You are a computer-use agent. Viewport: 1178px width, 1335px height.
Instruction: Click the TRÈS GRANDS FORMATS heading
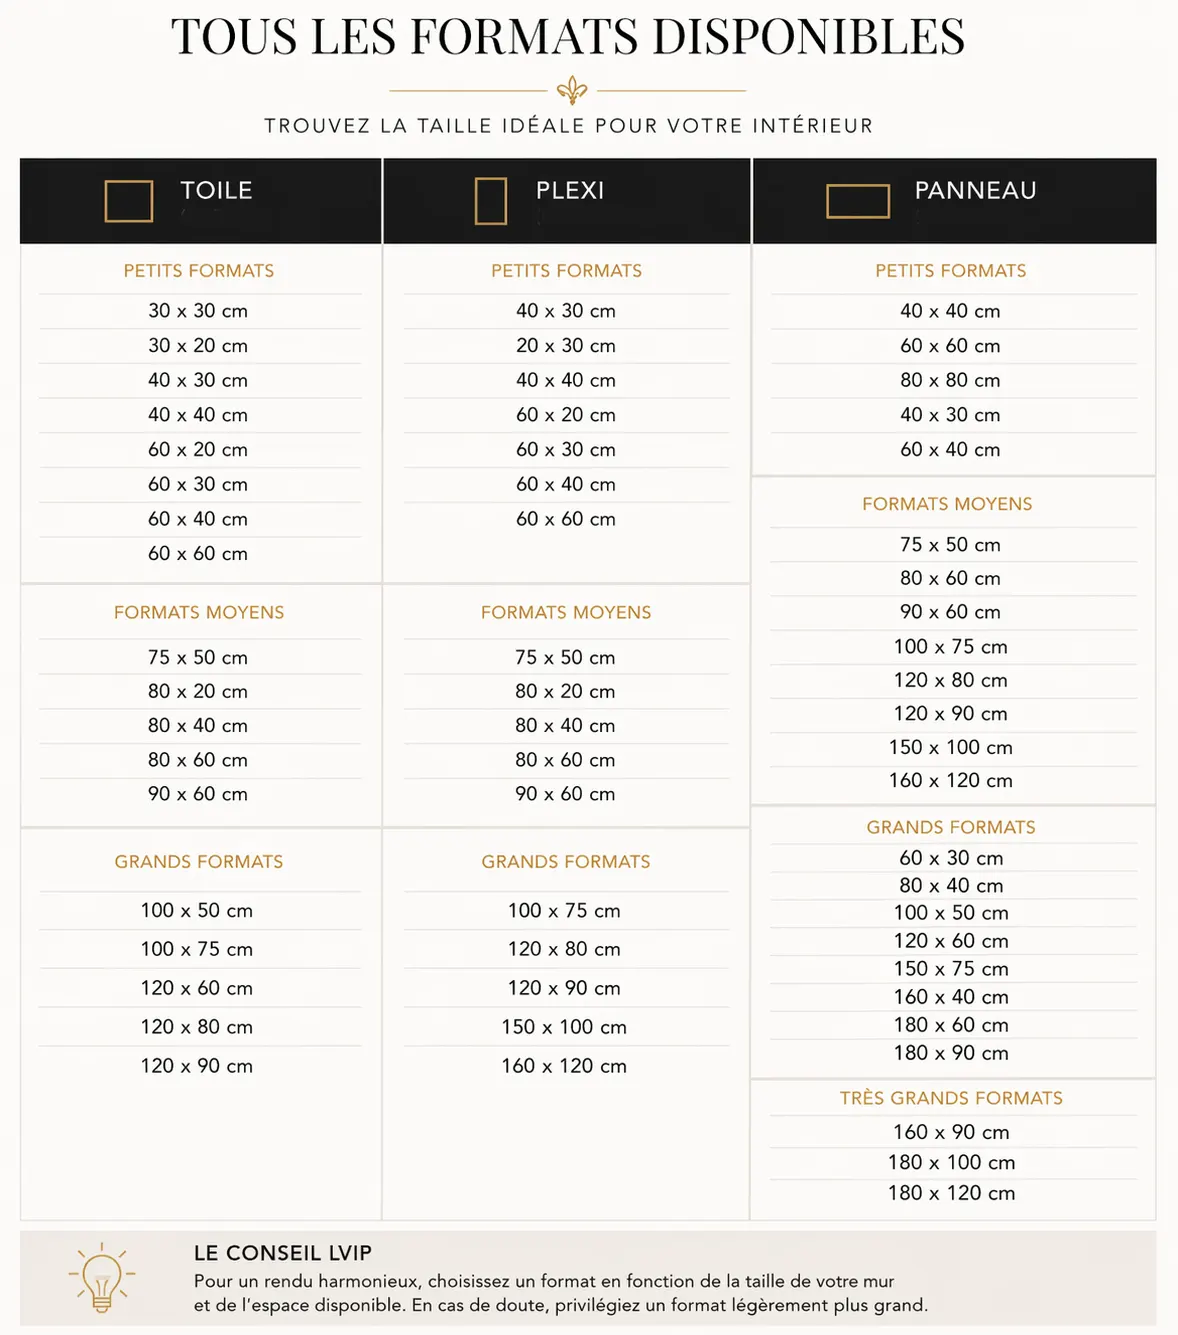coord(951,1098)
